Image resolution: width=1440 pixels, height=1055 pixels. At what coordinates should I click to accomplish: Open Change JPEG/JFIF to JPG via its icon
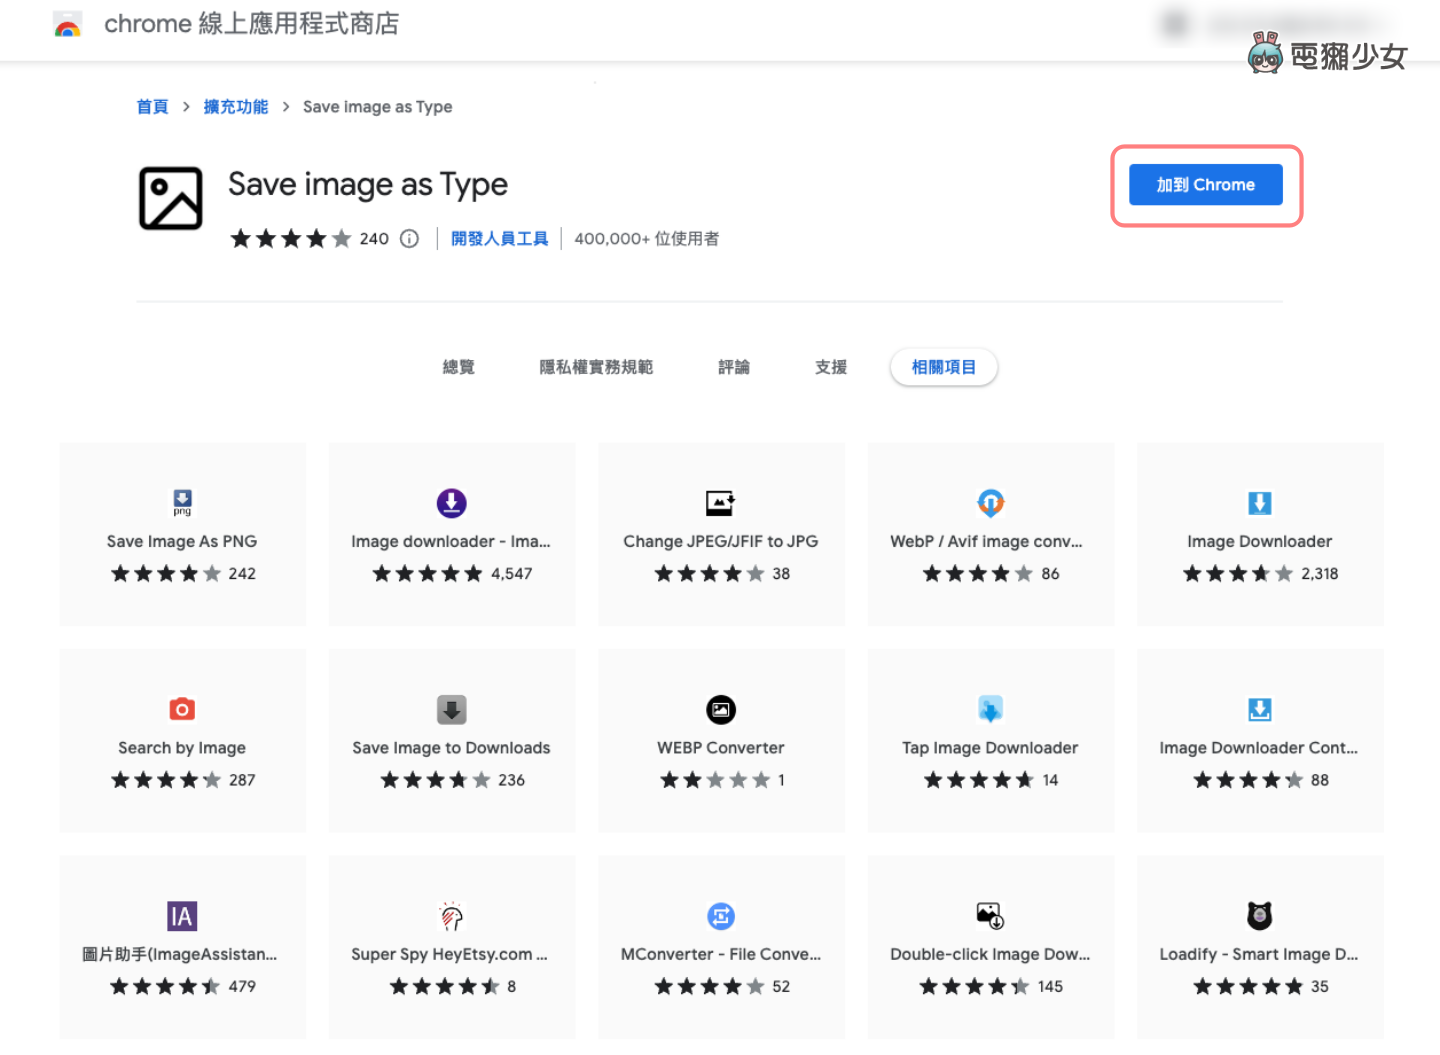coord(721,503)
